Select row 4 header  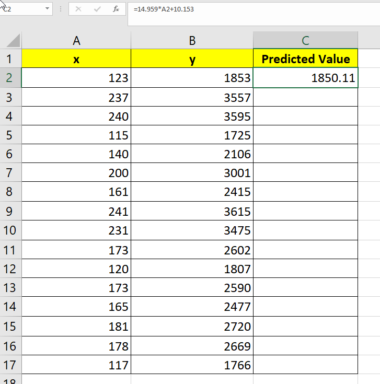(x=10, y=116)
